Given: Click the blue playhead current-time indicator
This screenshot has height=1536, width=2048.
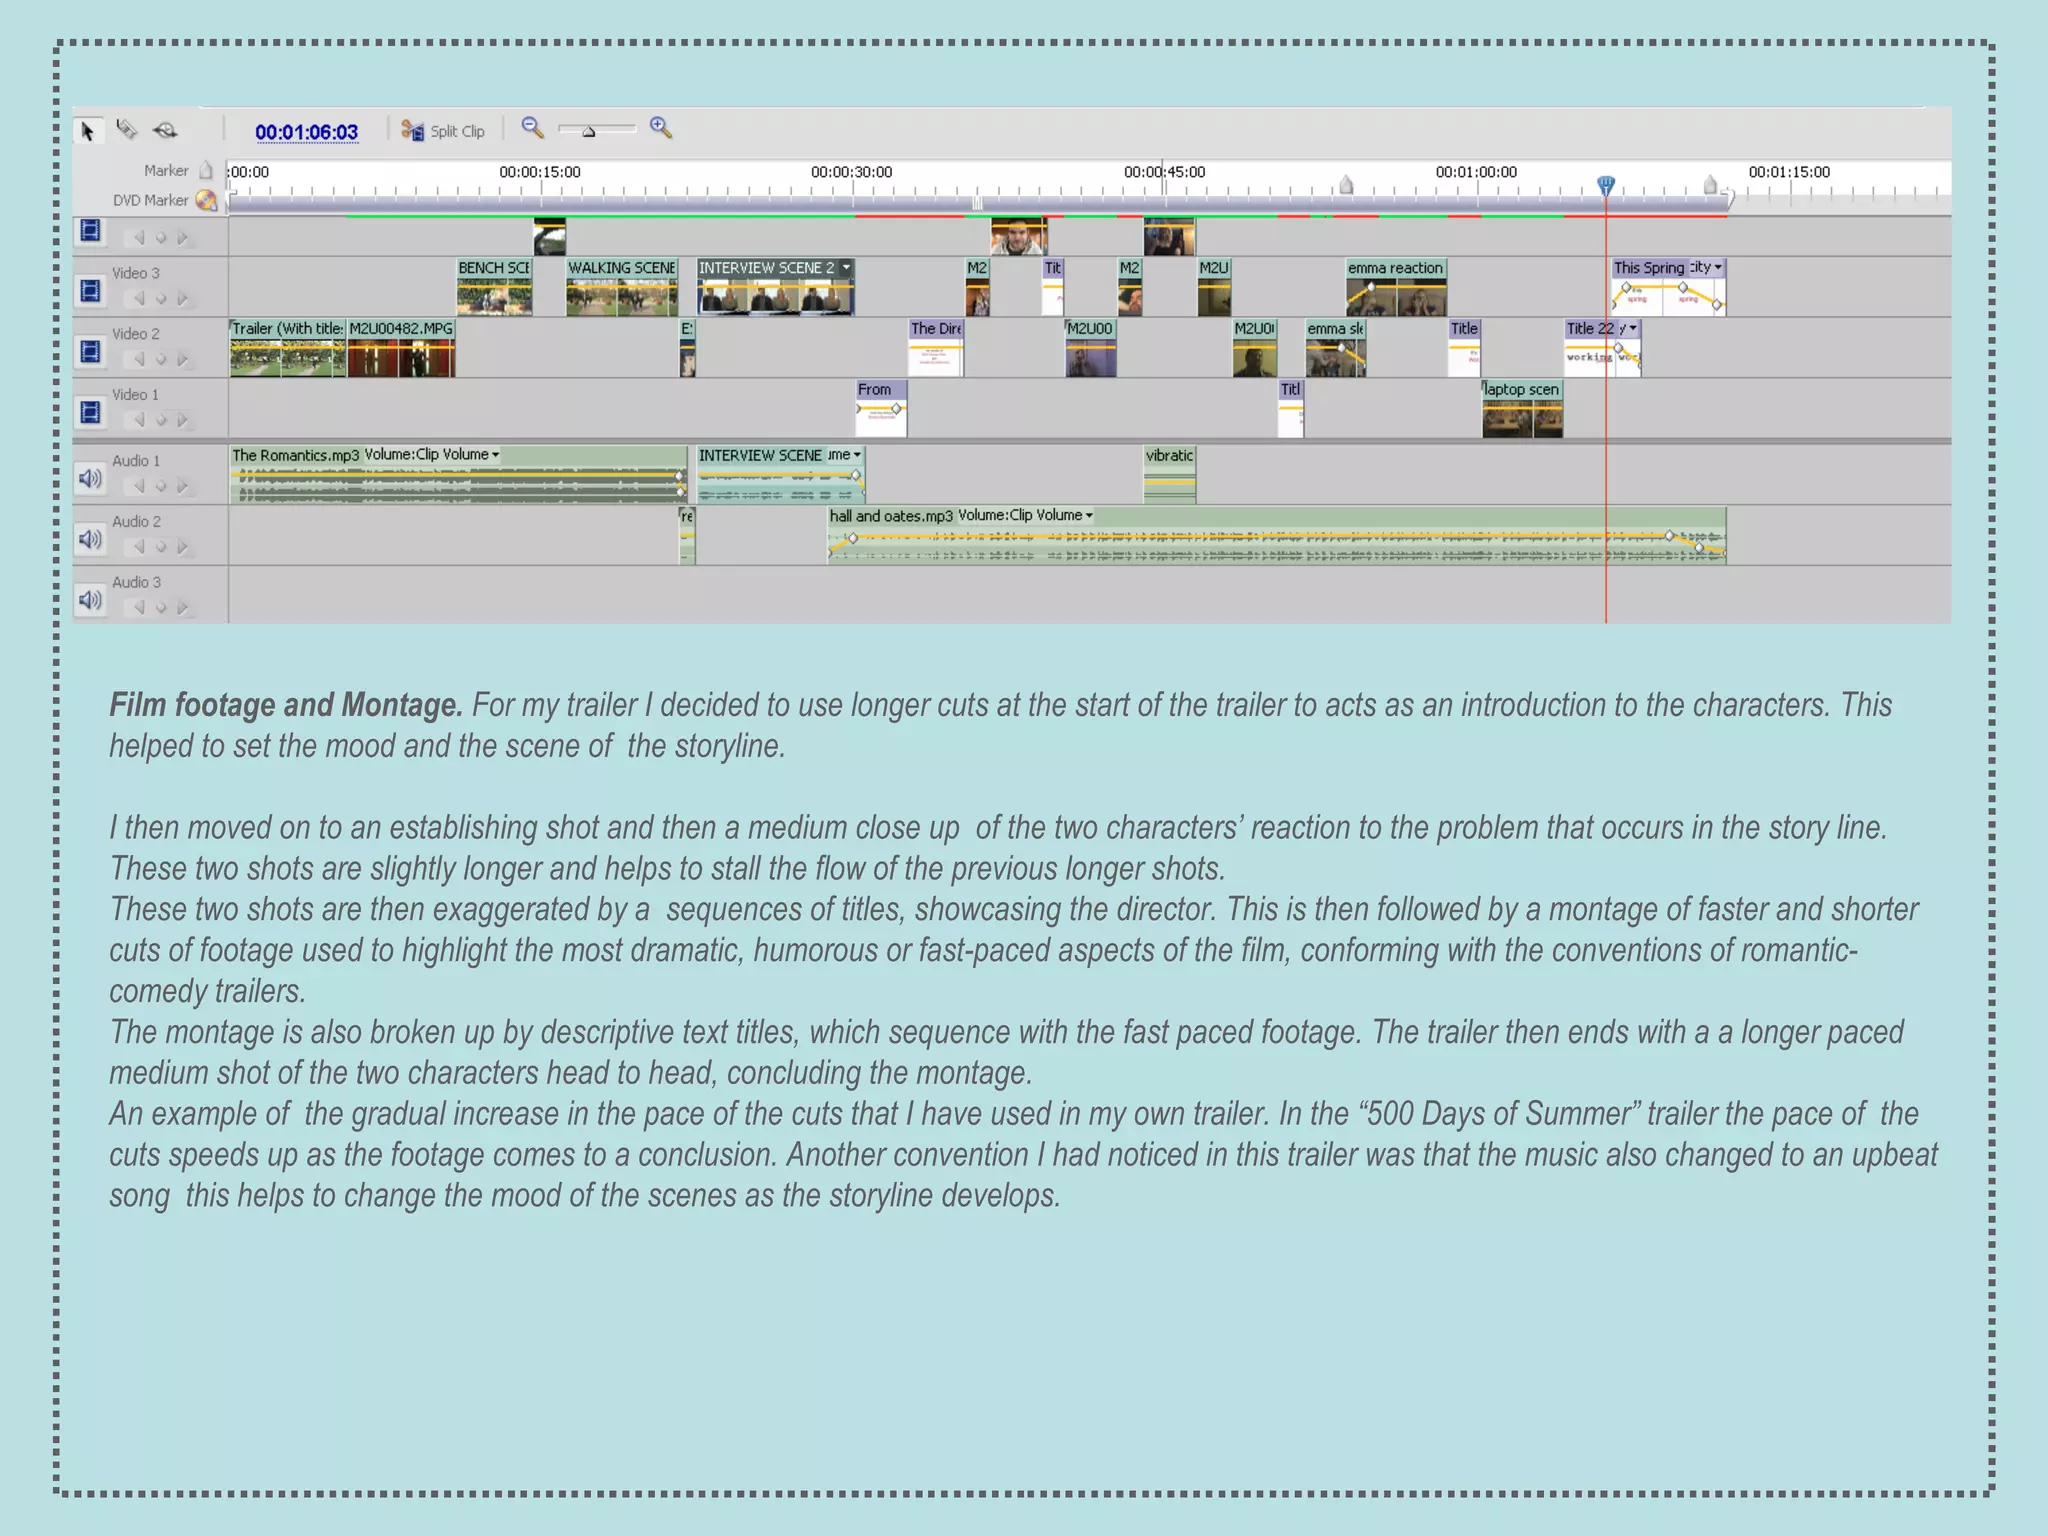Looking at the screenshot, I should (1606, 185).
